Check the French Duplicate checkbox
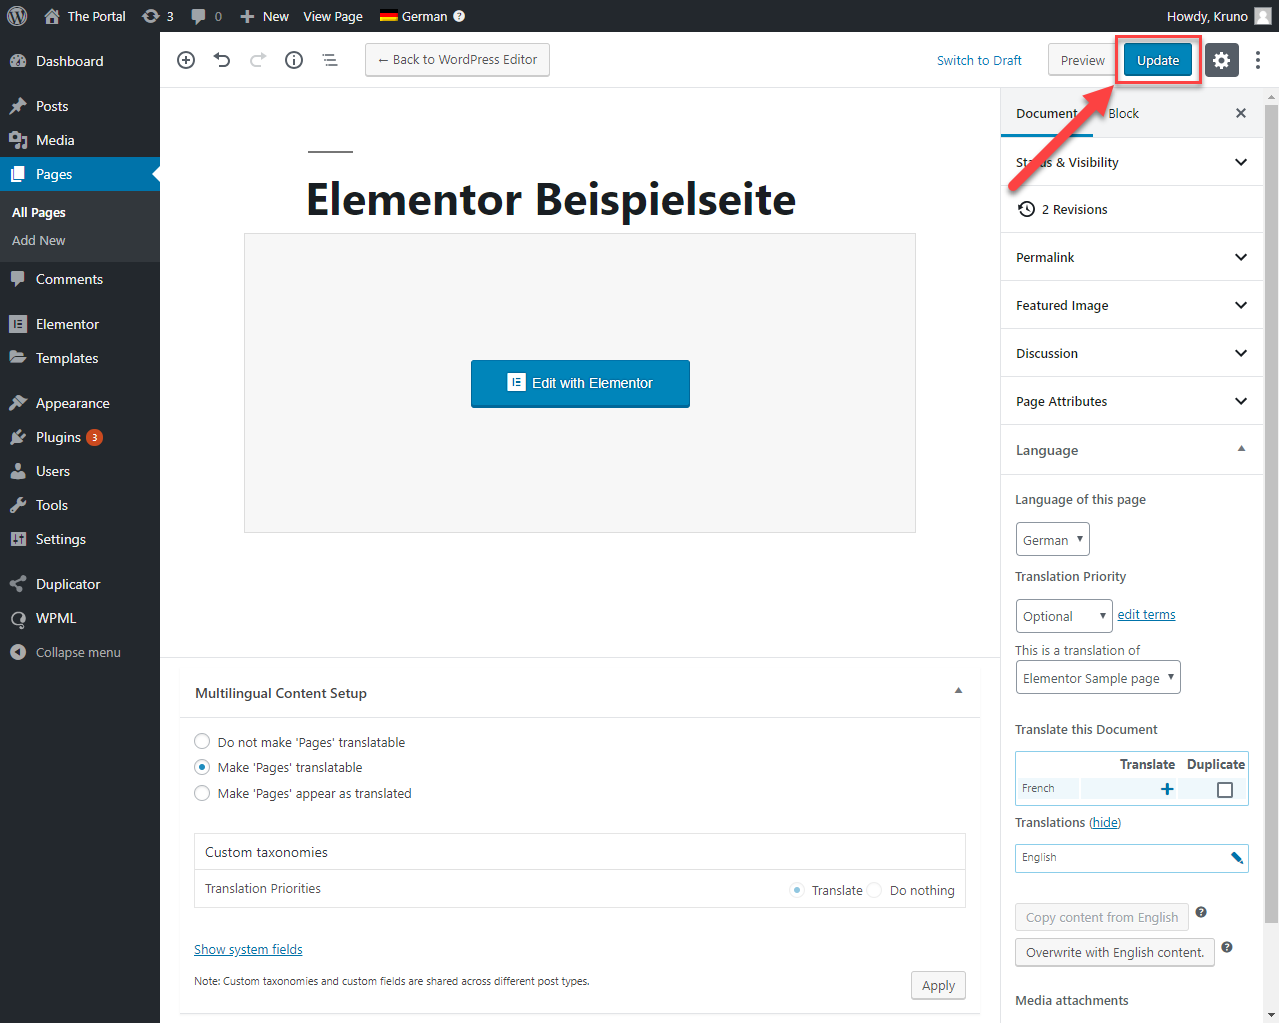Image resolution: width=1279 pixels, height=1023 pixels. coord(1225,790)
